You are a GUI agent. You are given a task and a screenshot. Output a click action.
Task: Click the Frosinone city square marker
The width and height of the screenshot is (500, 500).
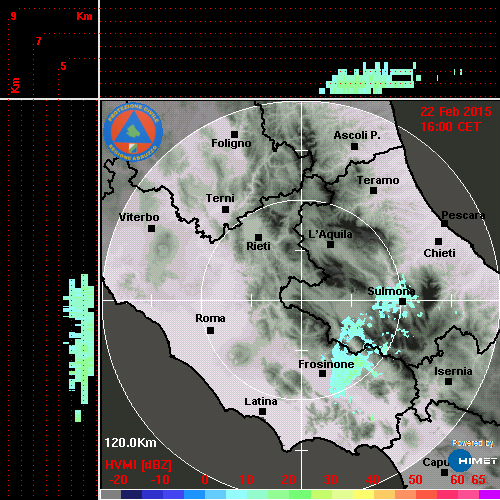point(322,374)
